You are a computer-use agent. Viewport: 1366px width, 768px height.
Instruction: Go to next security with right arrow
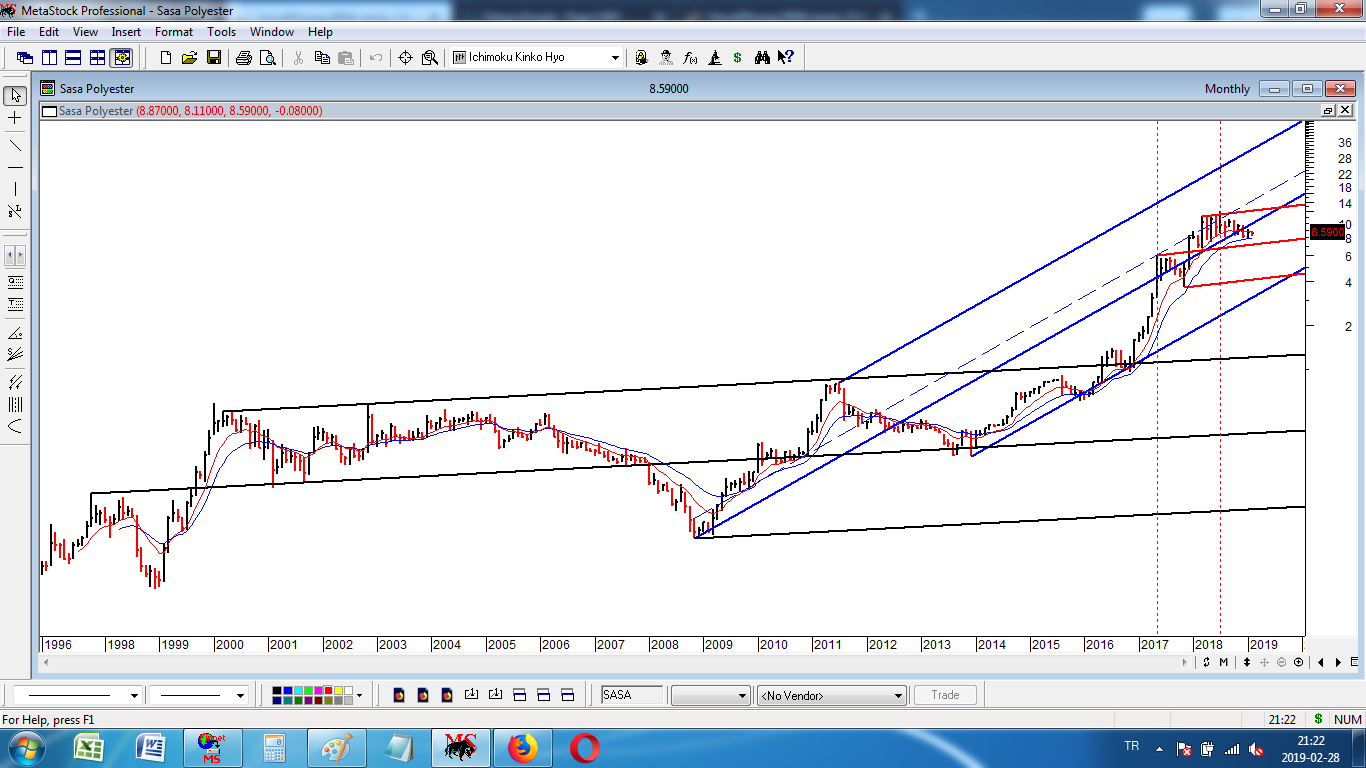pyautogui.click(x=1338, y=662)
